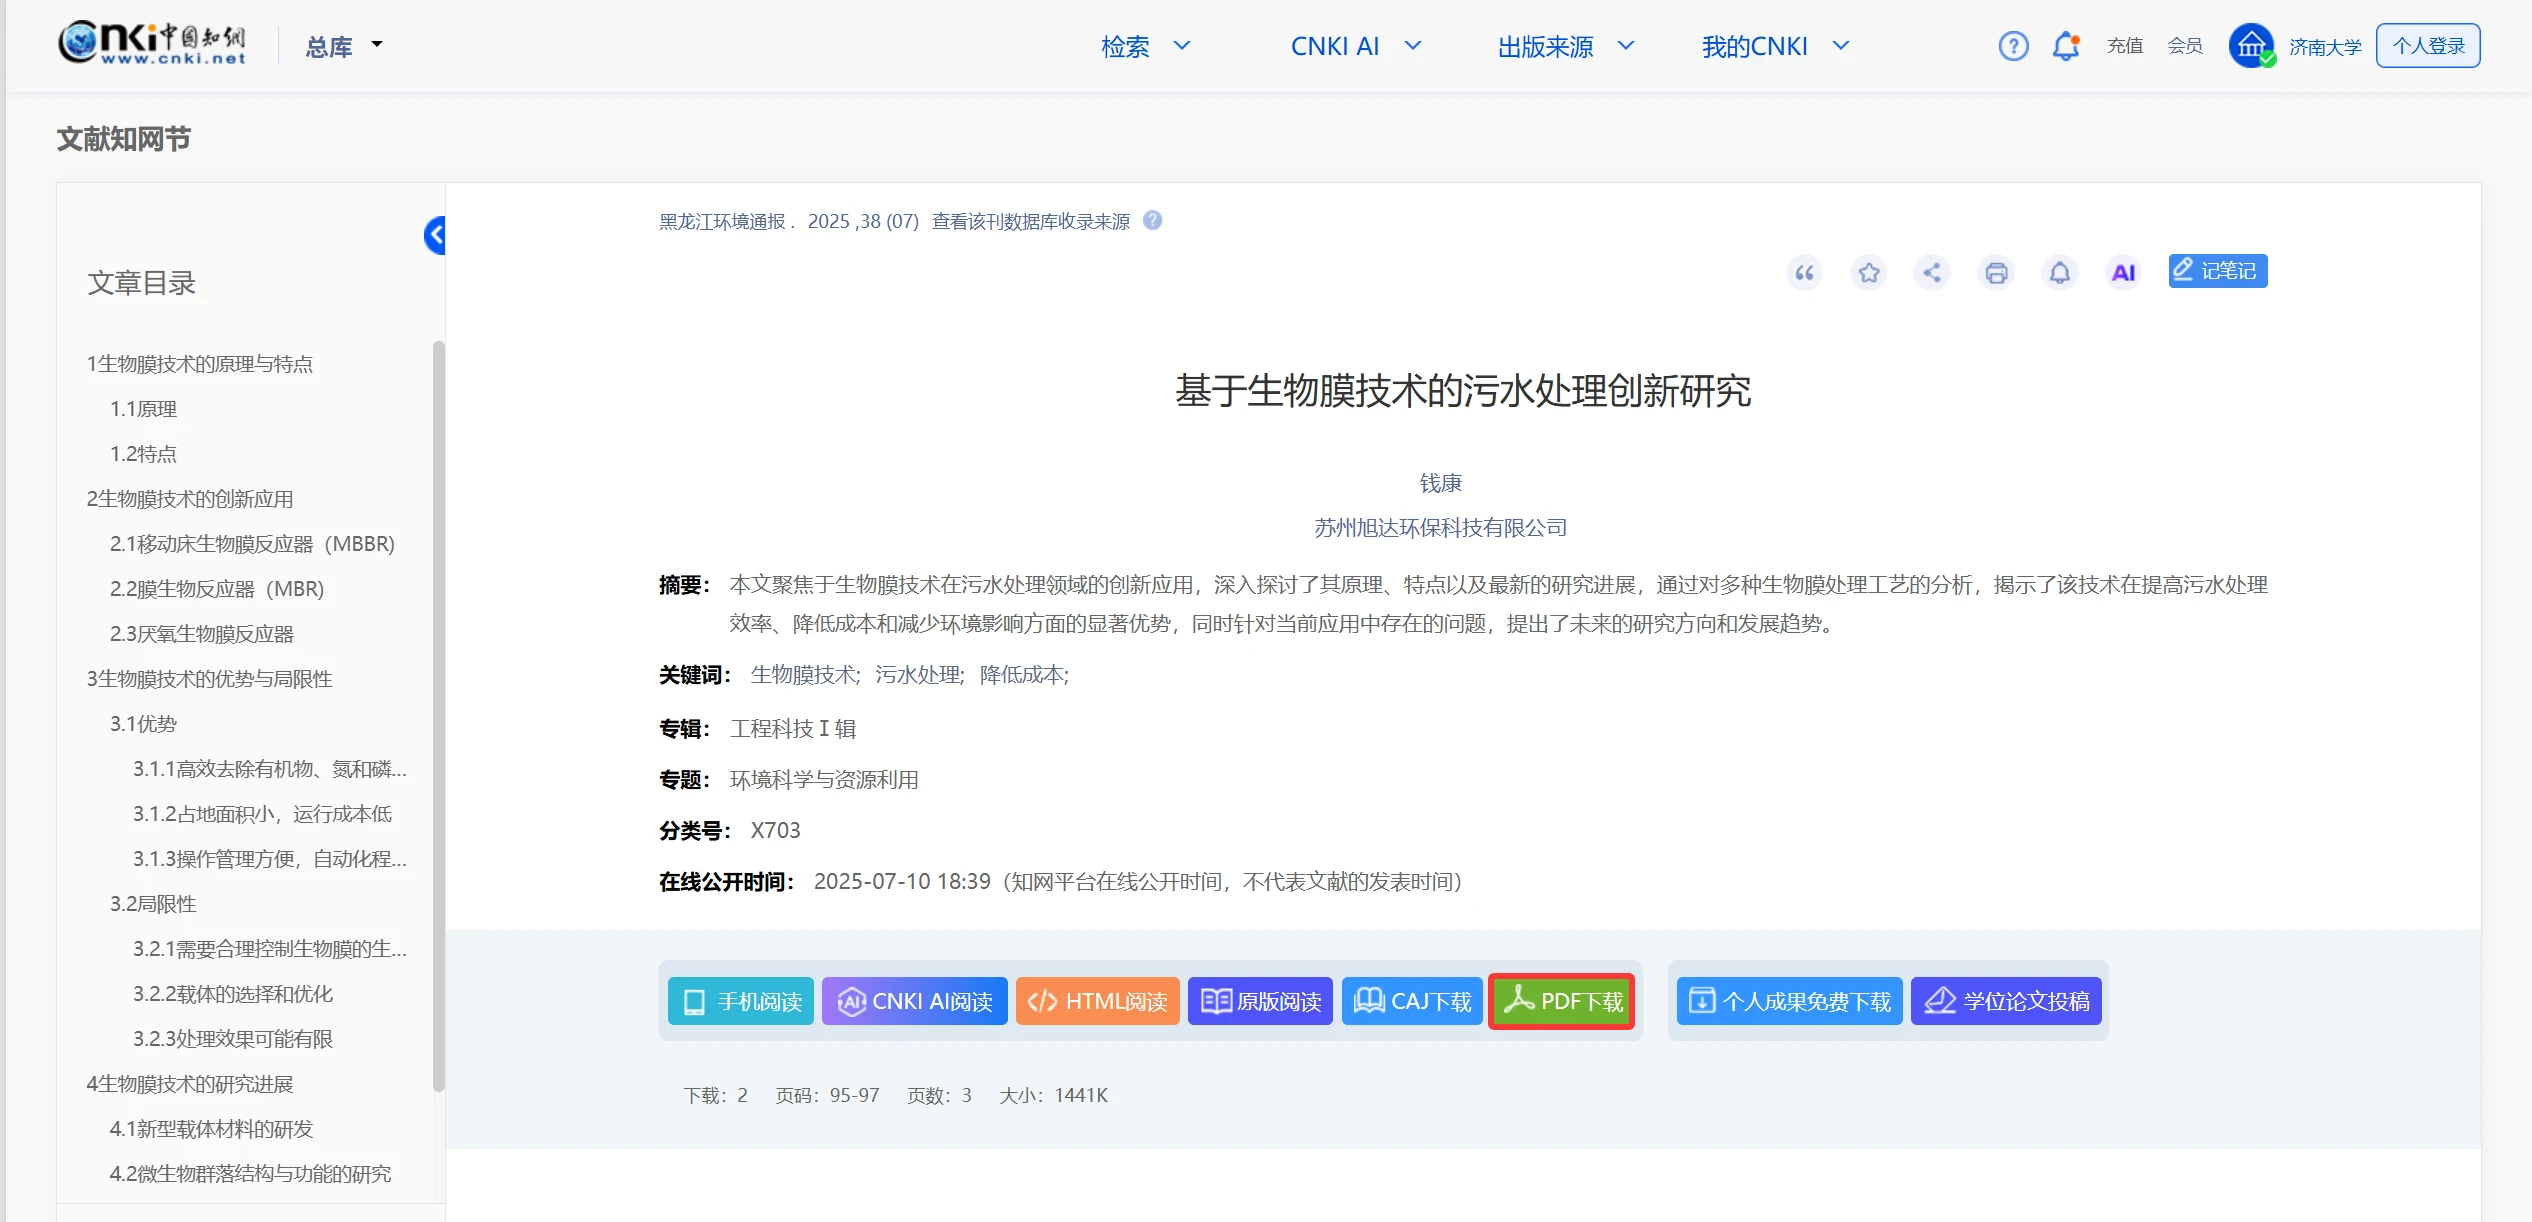Click the quotation (引用) icon above the article title

click(x=1803, y=272)
